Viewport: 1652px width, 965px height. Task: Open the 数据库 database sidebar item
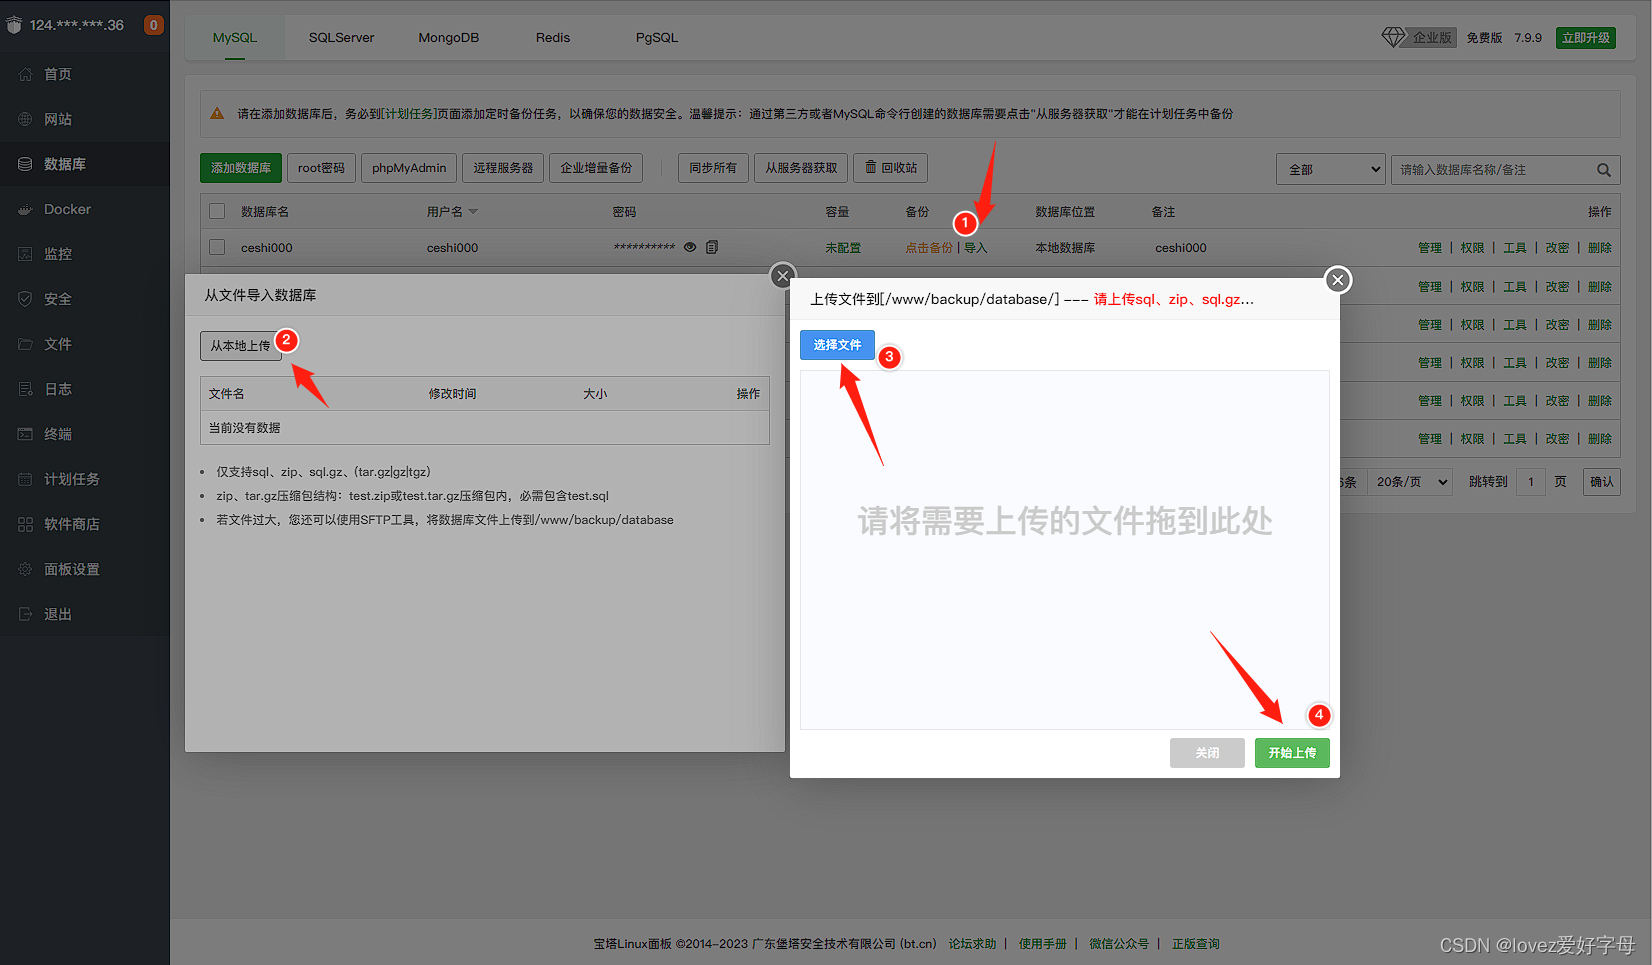[x=85, y=164]
